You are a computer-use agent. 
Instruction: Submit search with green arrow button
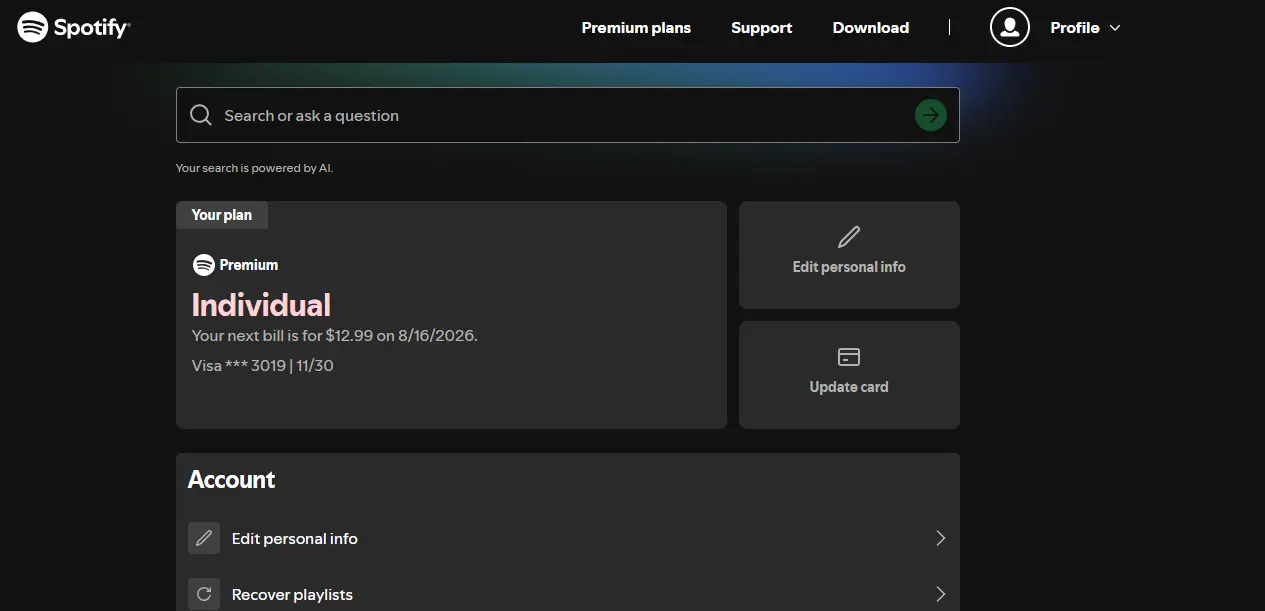point(931,115)
